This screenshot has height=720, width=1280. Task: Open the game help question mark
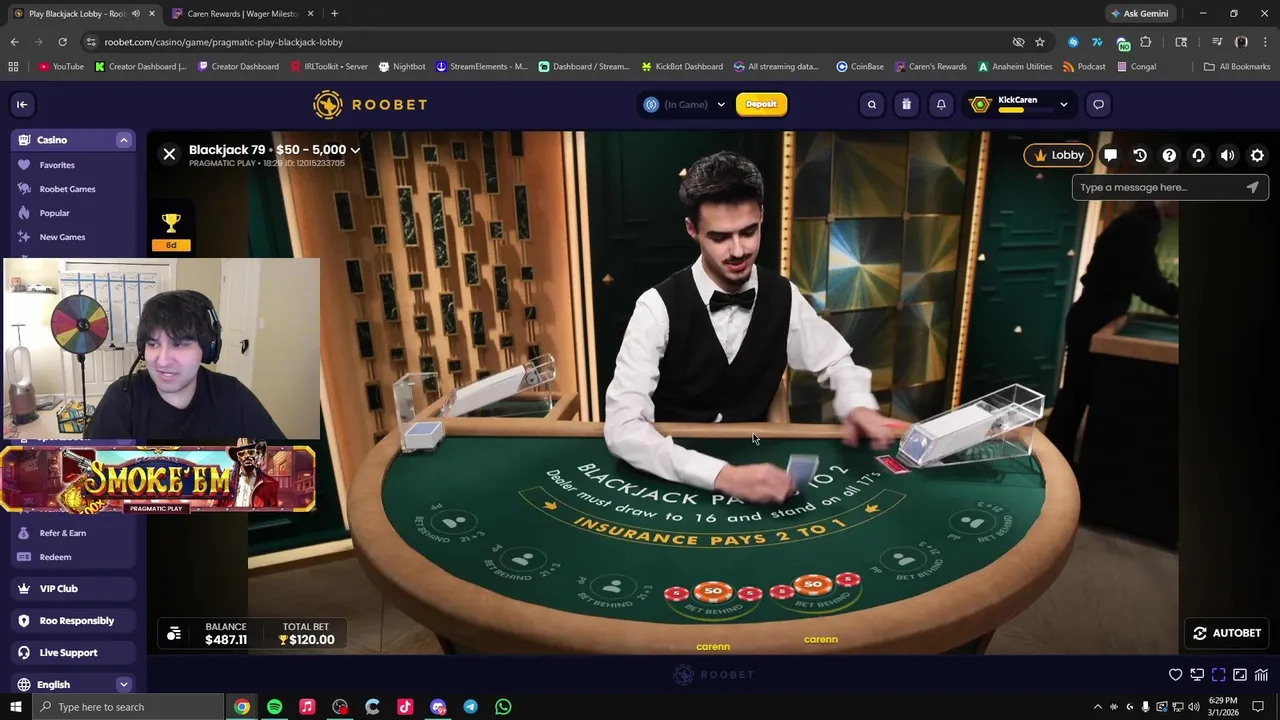(1169, 155)
